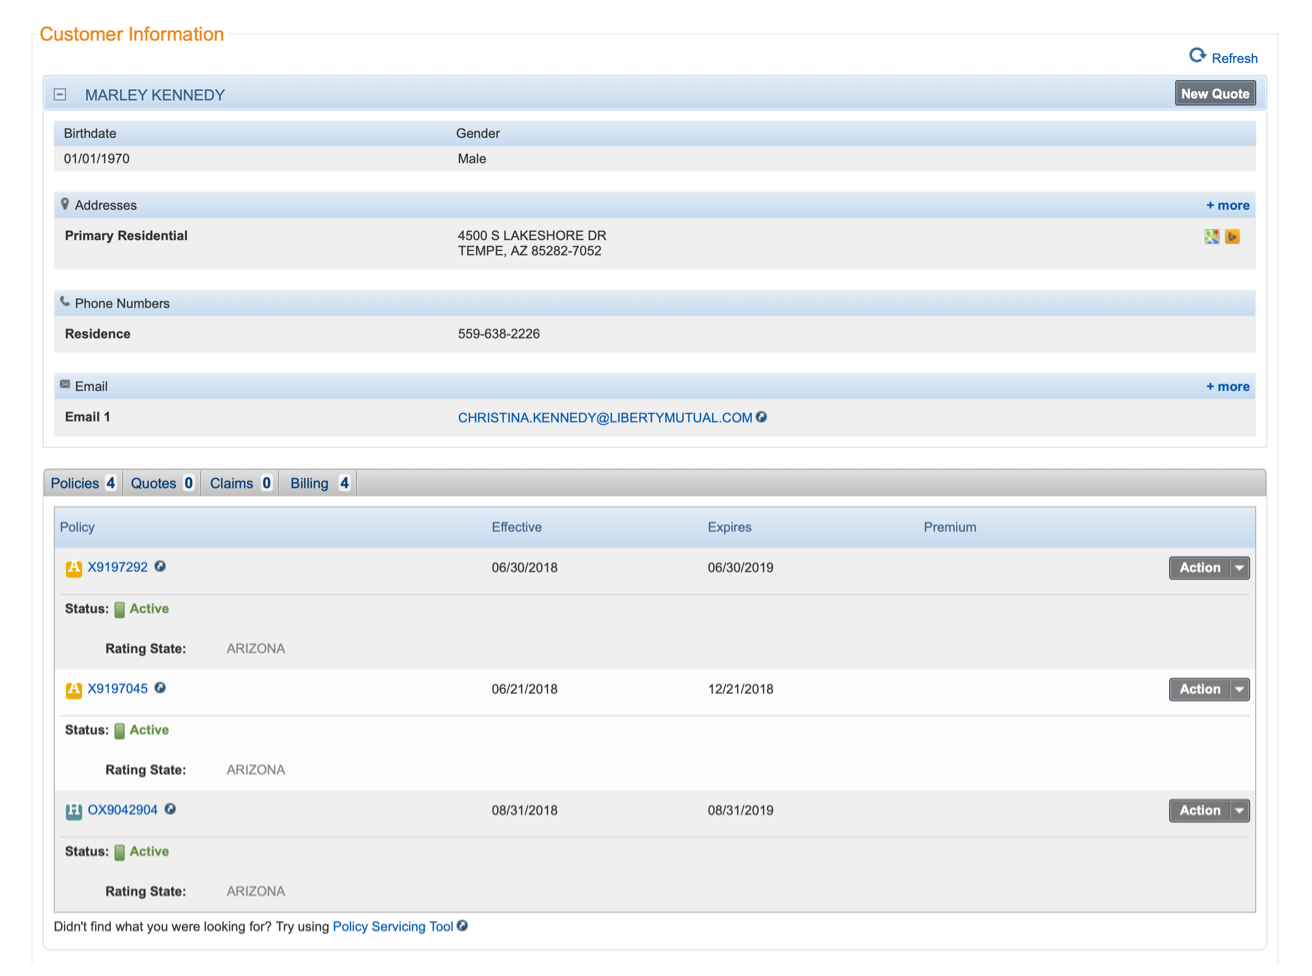The image size is (1312, 976).
Task: Expand more emails with + more
Action: pyautogui.click(x=1227, y=386)
